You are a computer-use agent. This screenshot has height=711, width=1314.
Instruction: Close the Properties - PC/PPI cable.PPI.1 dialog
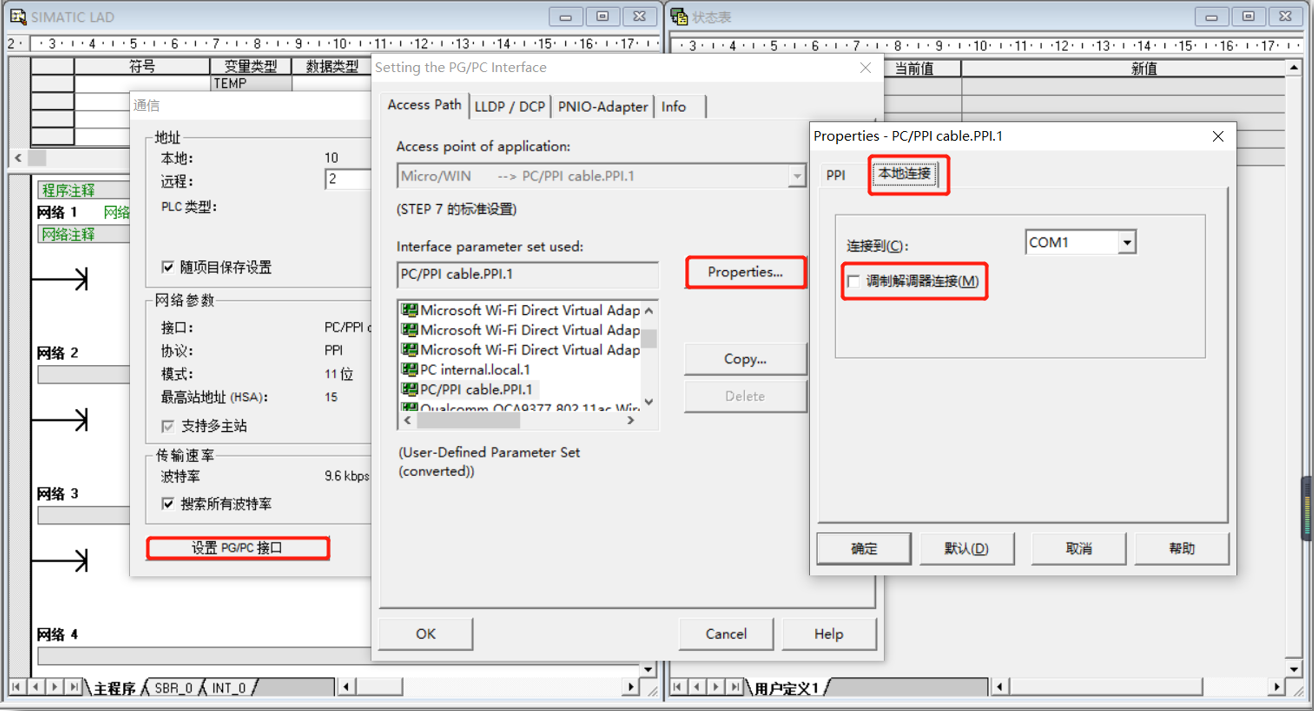pyautogui.click(x=1218, y=136)
